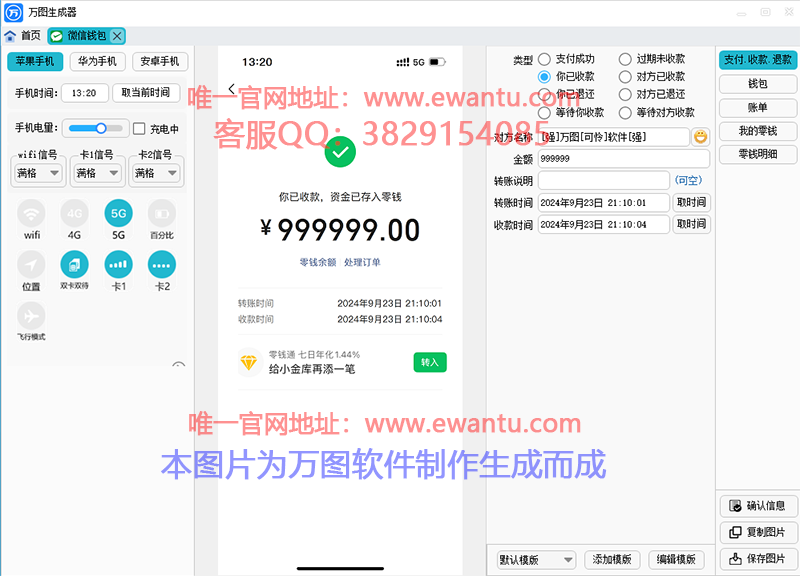The image size is (800, 576).
Task: Toggle the 位置 location icon
Action: pos(32,265)
